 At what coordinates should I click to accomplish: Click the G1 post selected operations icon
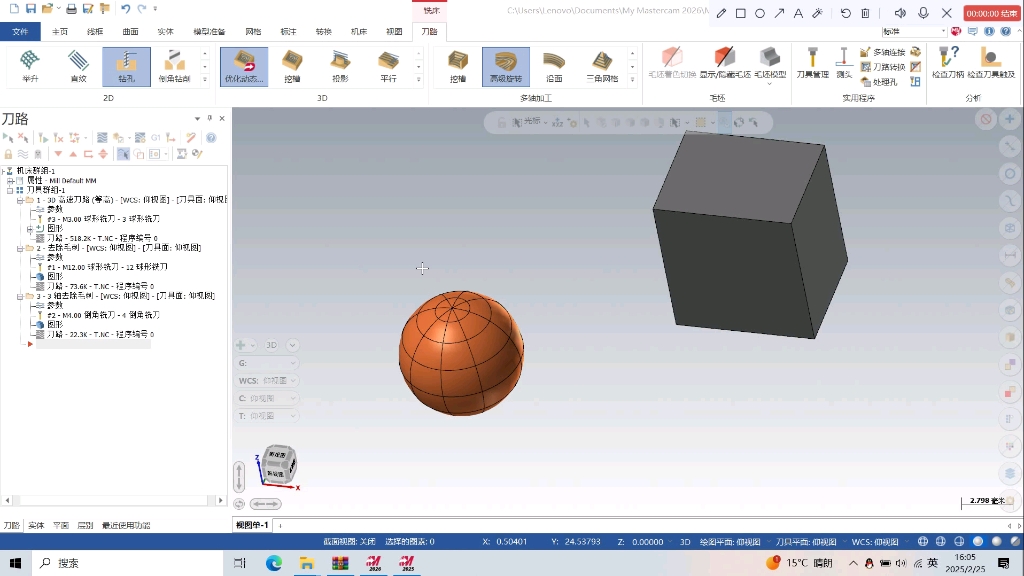click(x=155, y=138)
